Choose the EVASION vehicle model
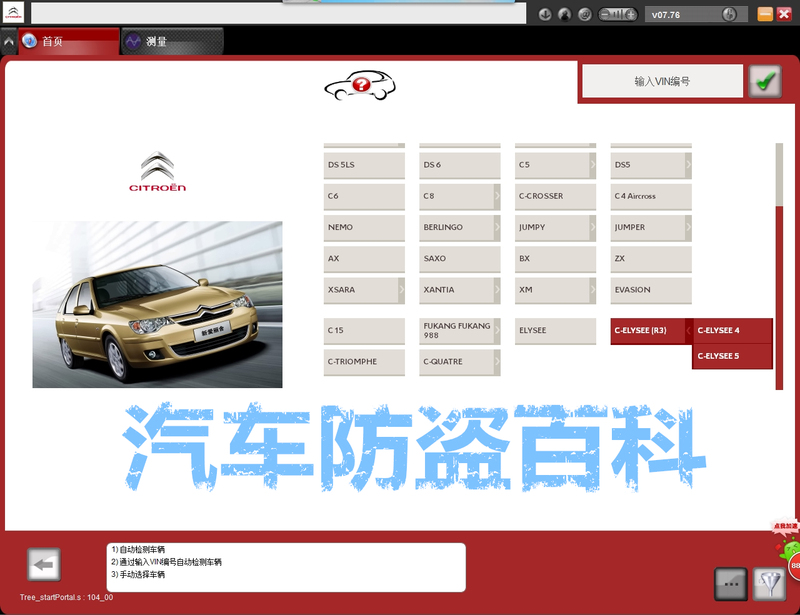Image resolution: width=800 pixels, height=615 pixels. 651,290
